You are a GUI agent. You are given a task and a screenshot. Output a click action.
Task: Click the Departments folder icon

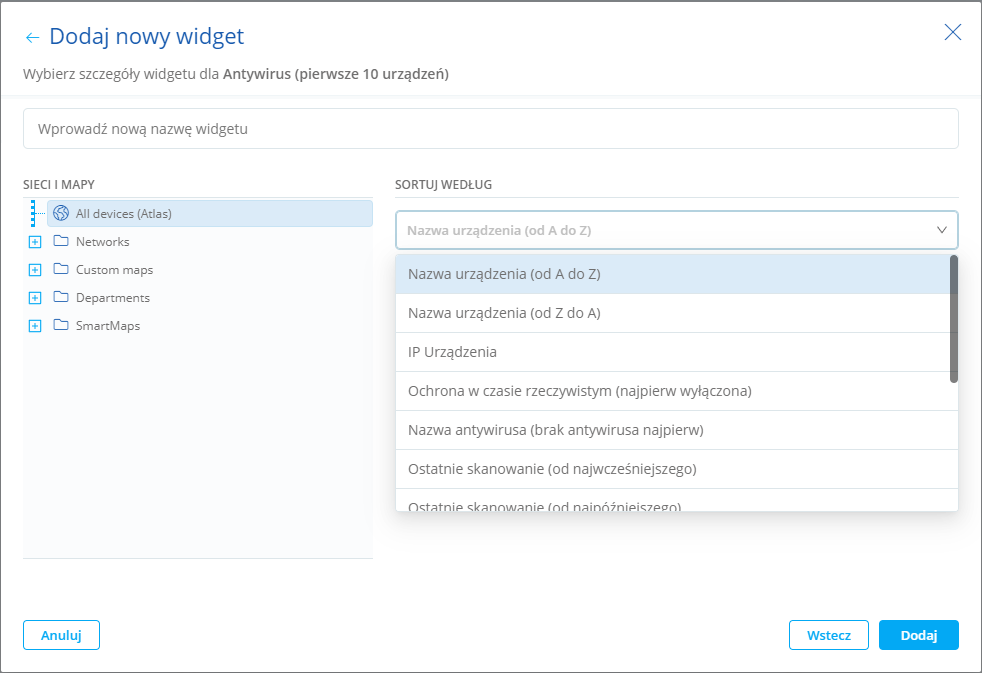pos(61,297)
